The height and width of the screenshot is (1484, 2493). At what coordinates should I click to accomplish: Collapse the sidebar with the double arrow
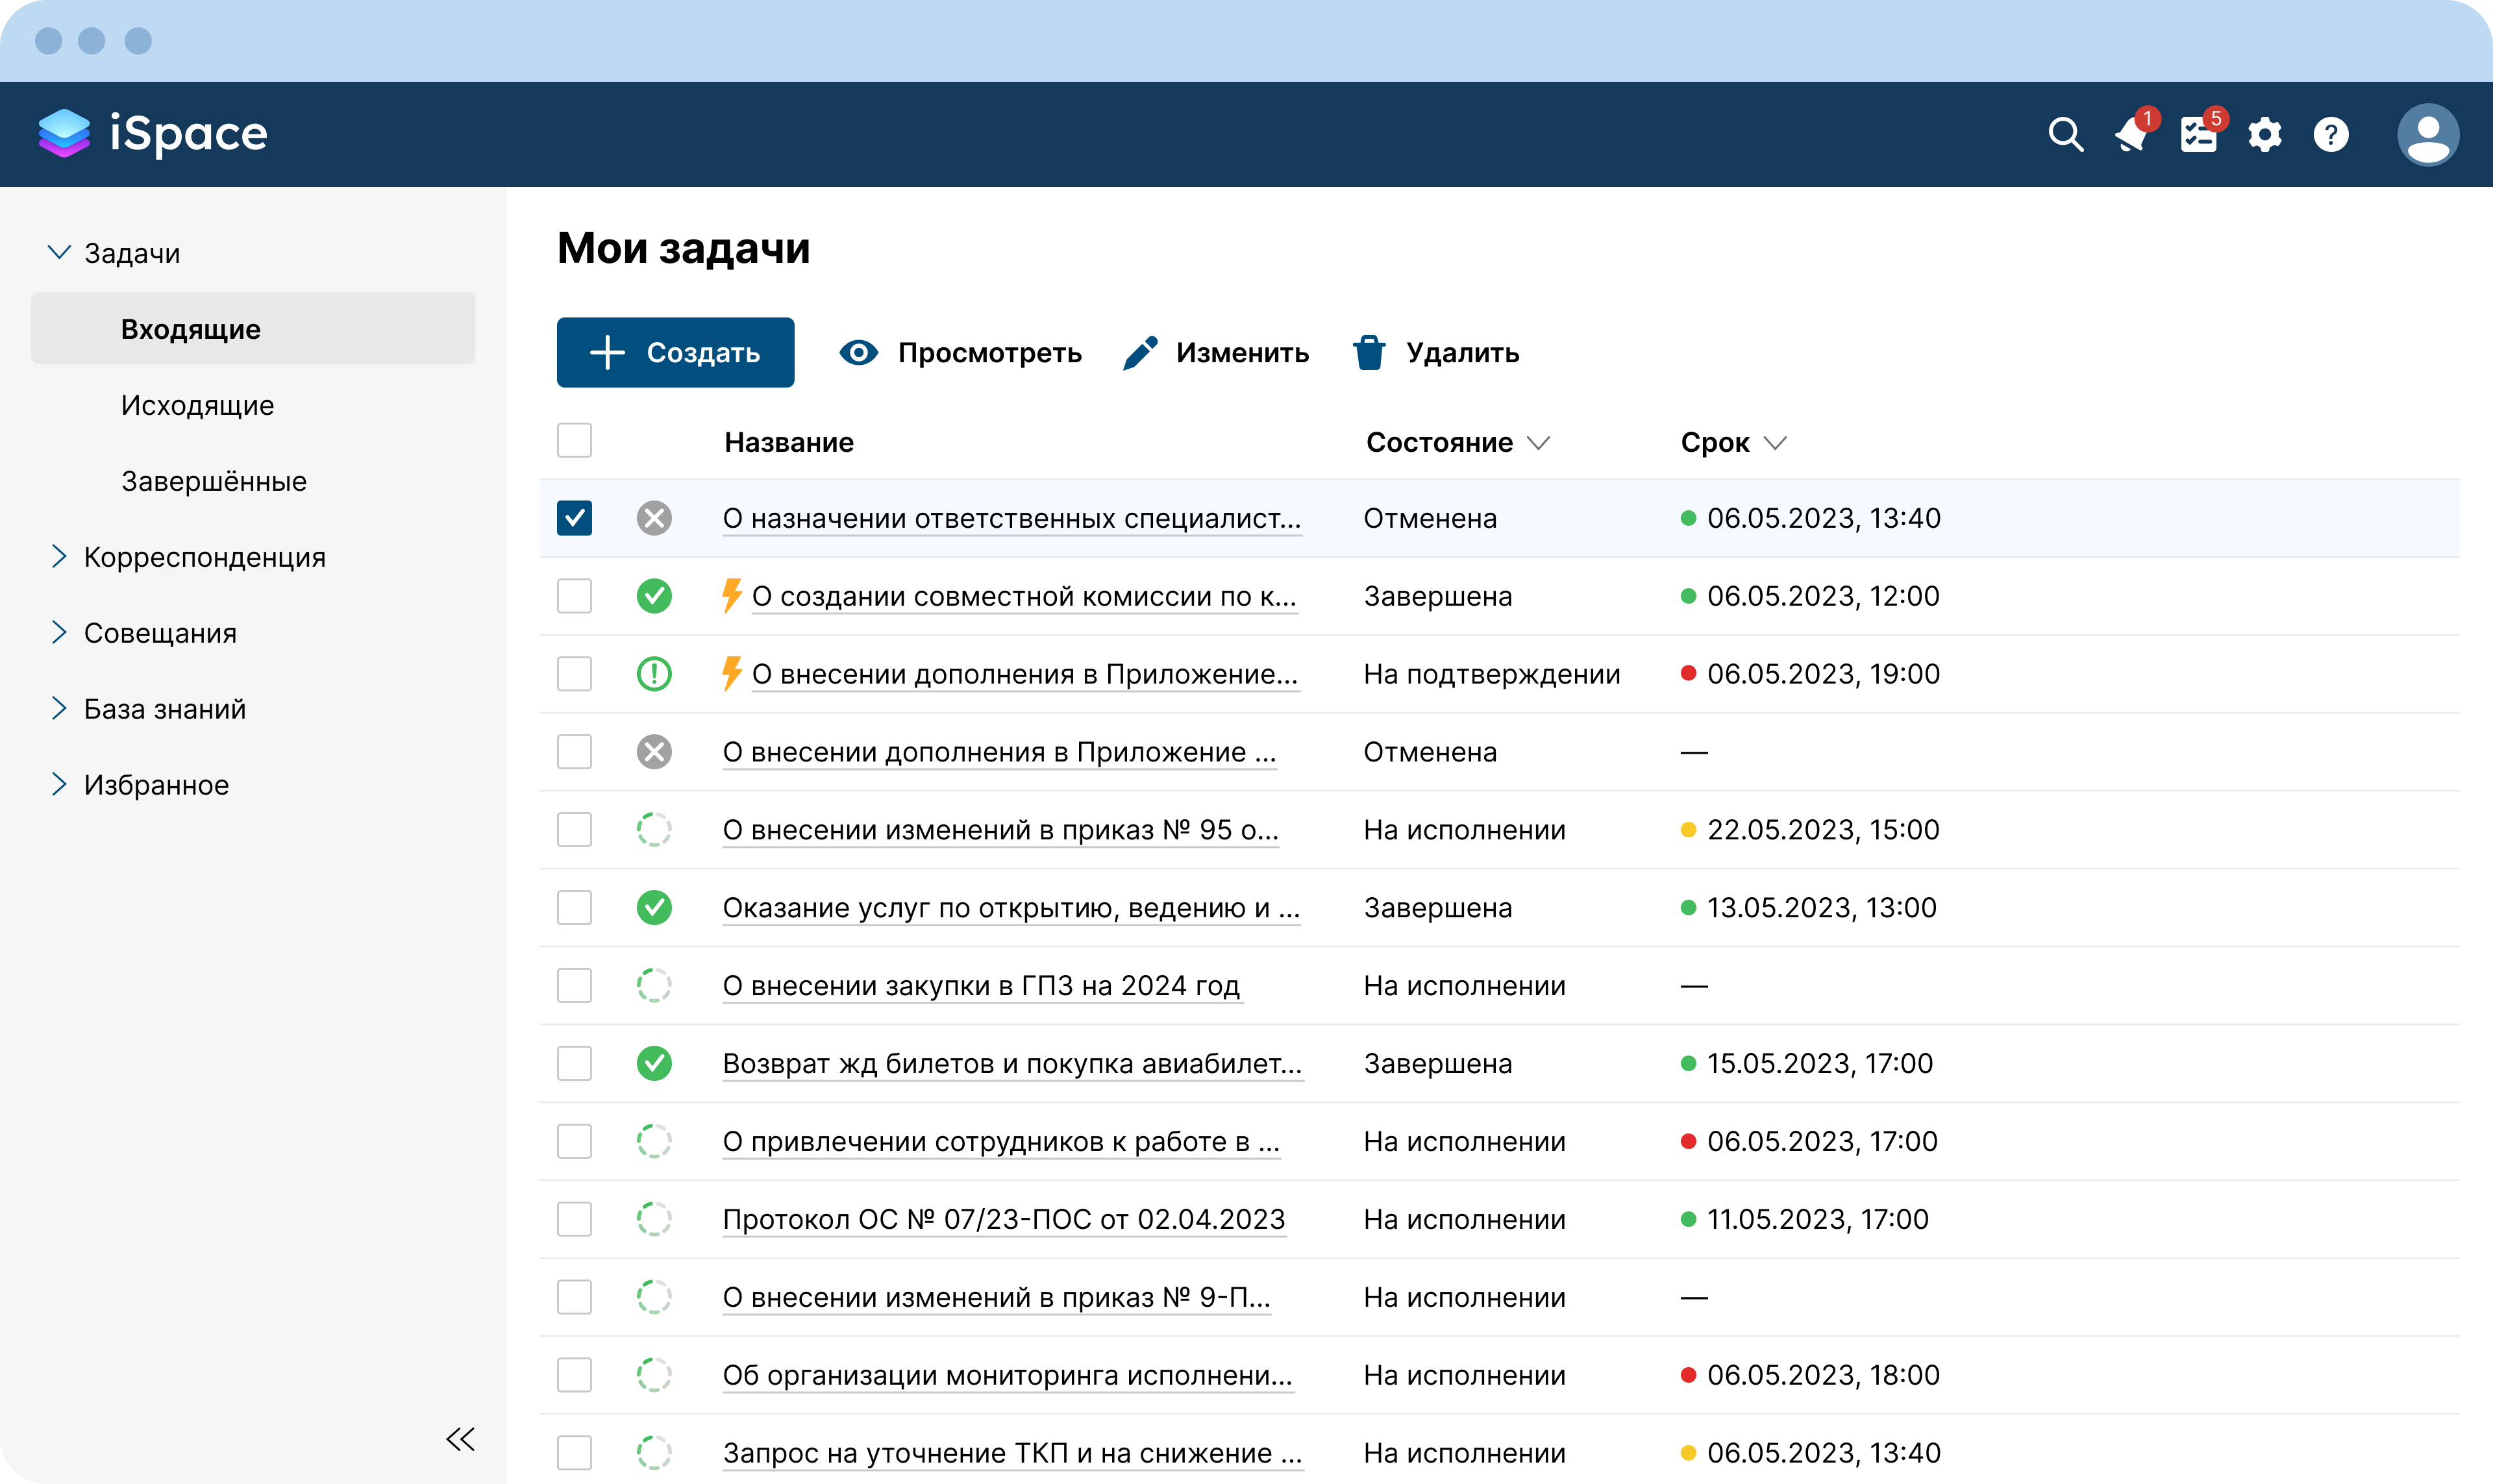[461, 1438]
